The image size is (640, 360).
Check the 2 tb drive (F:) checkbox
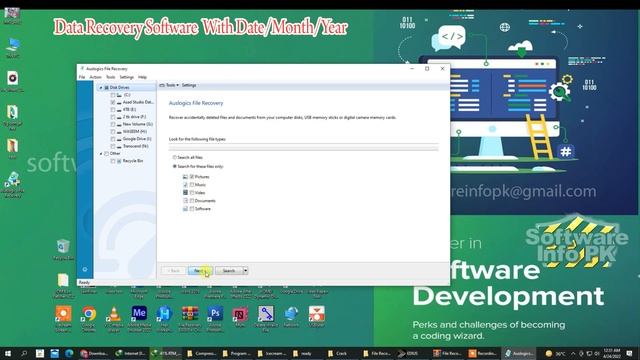[113, 117]
